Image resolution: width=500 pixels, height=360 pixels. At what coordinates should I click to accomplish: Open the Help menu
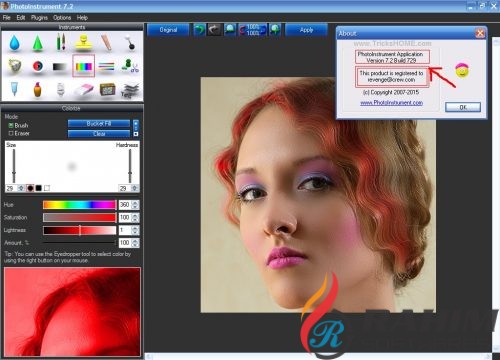pyautogui.click(x=82, y=18)
